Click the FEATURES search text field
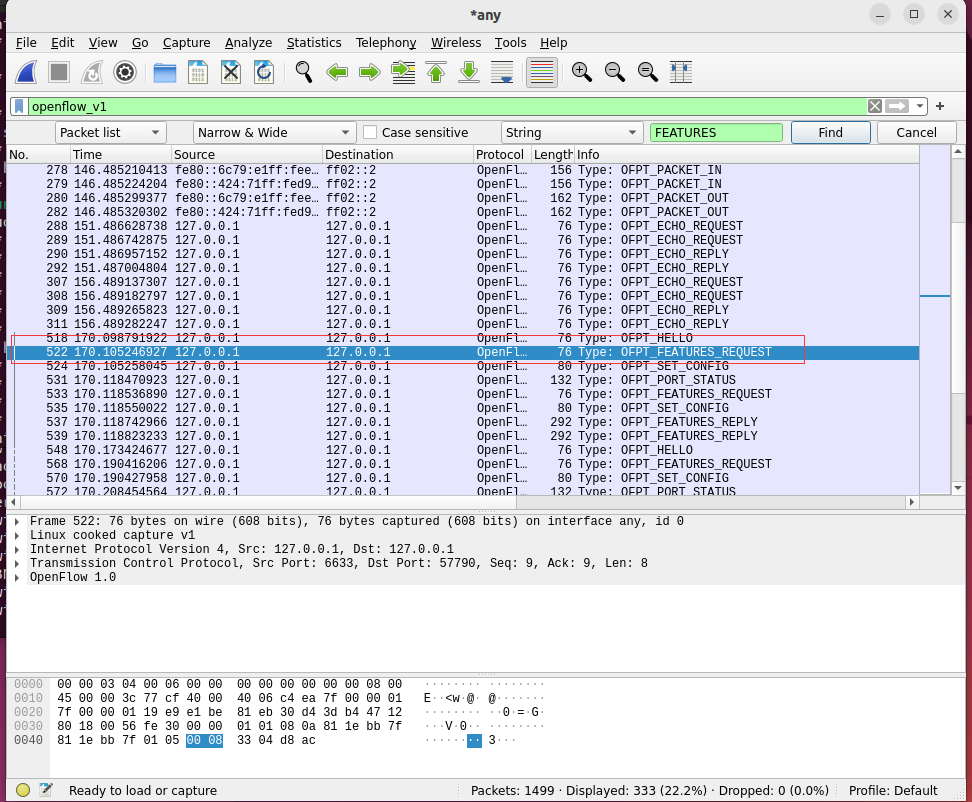 (x=716, y=133)
